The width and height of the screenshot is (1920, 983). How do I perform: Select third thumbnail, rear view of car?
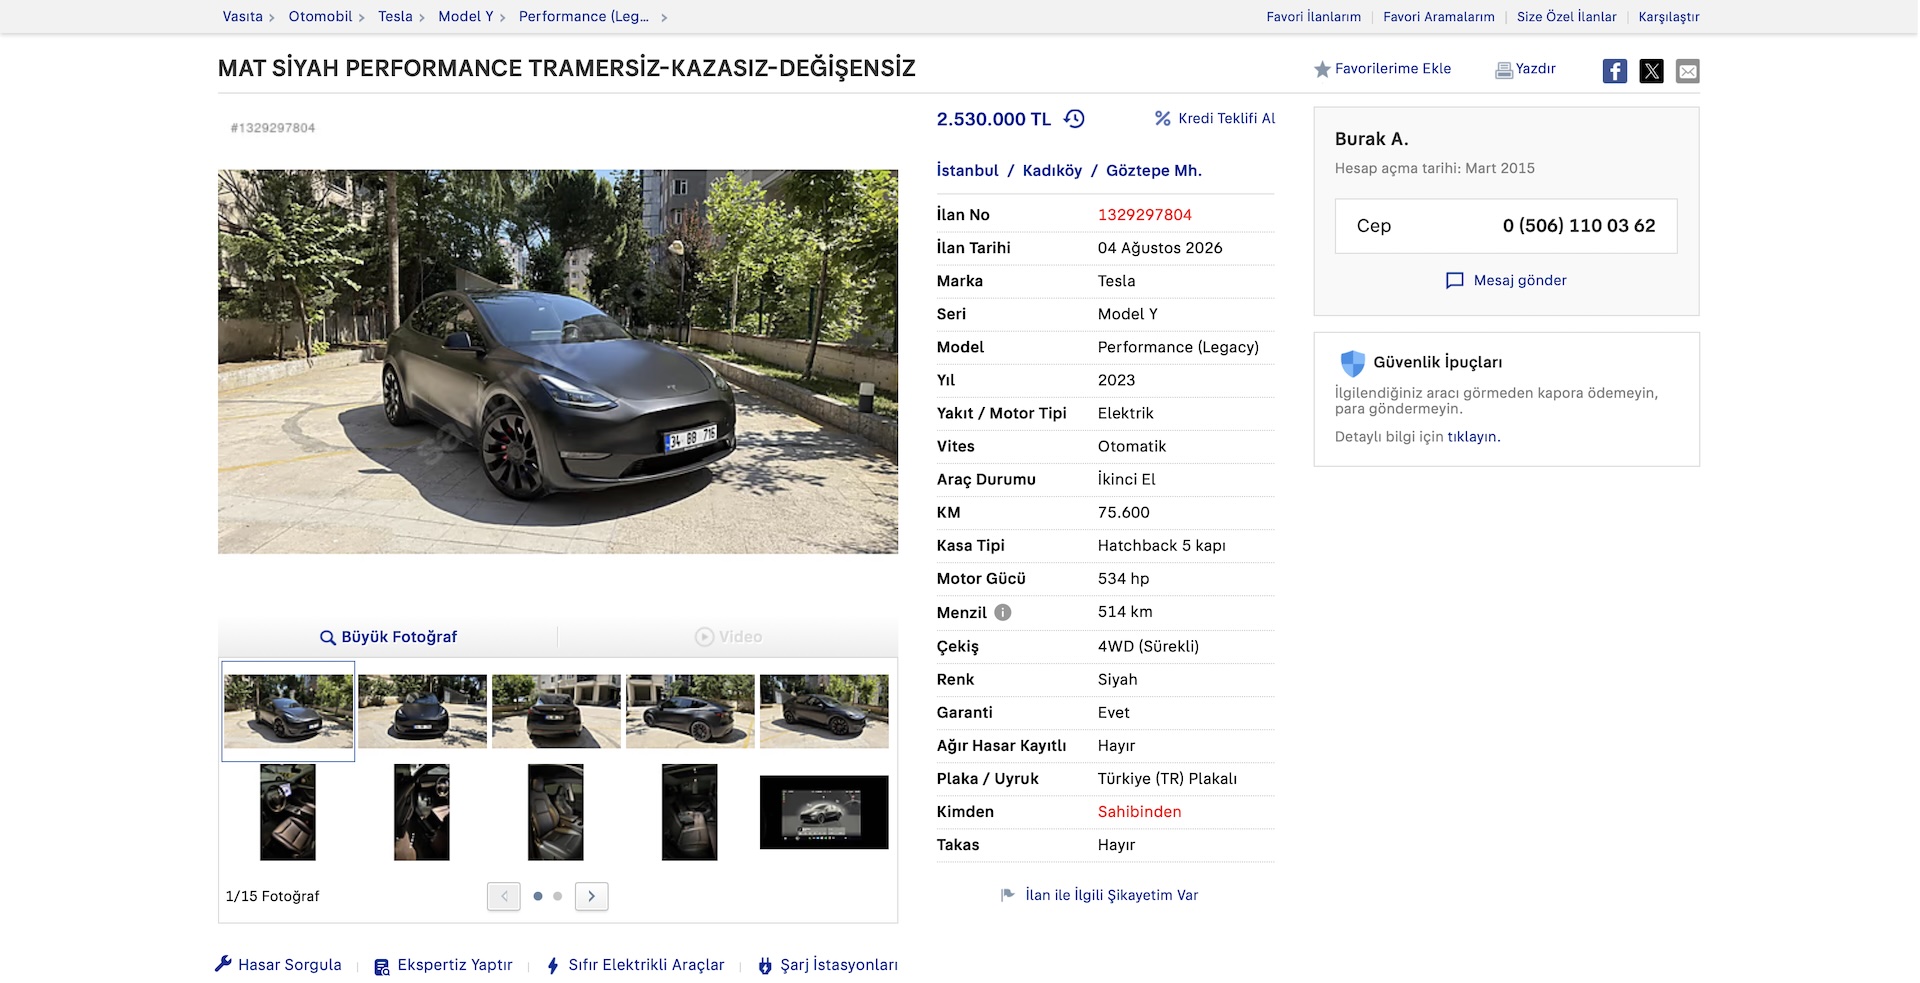556,711
